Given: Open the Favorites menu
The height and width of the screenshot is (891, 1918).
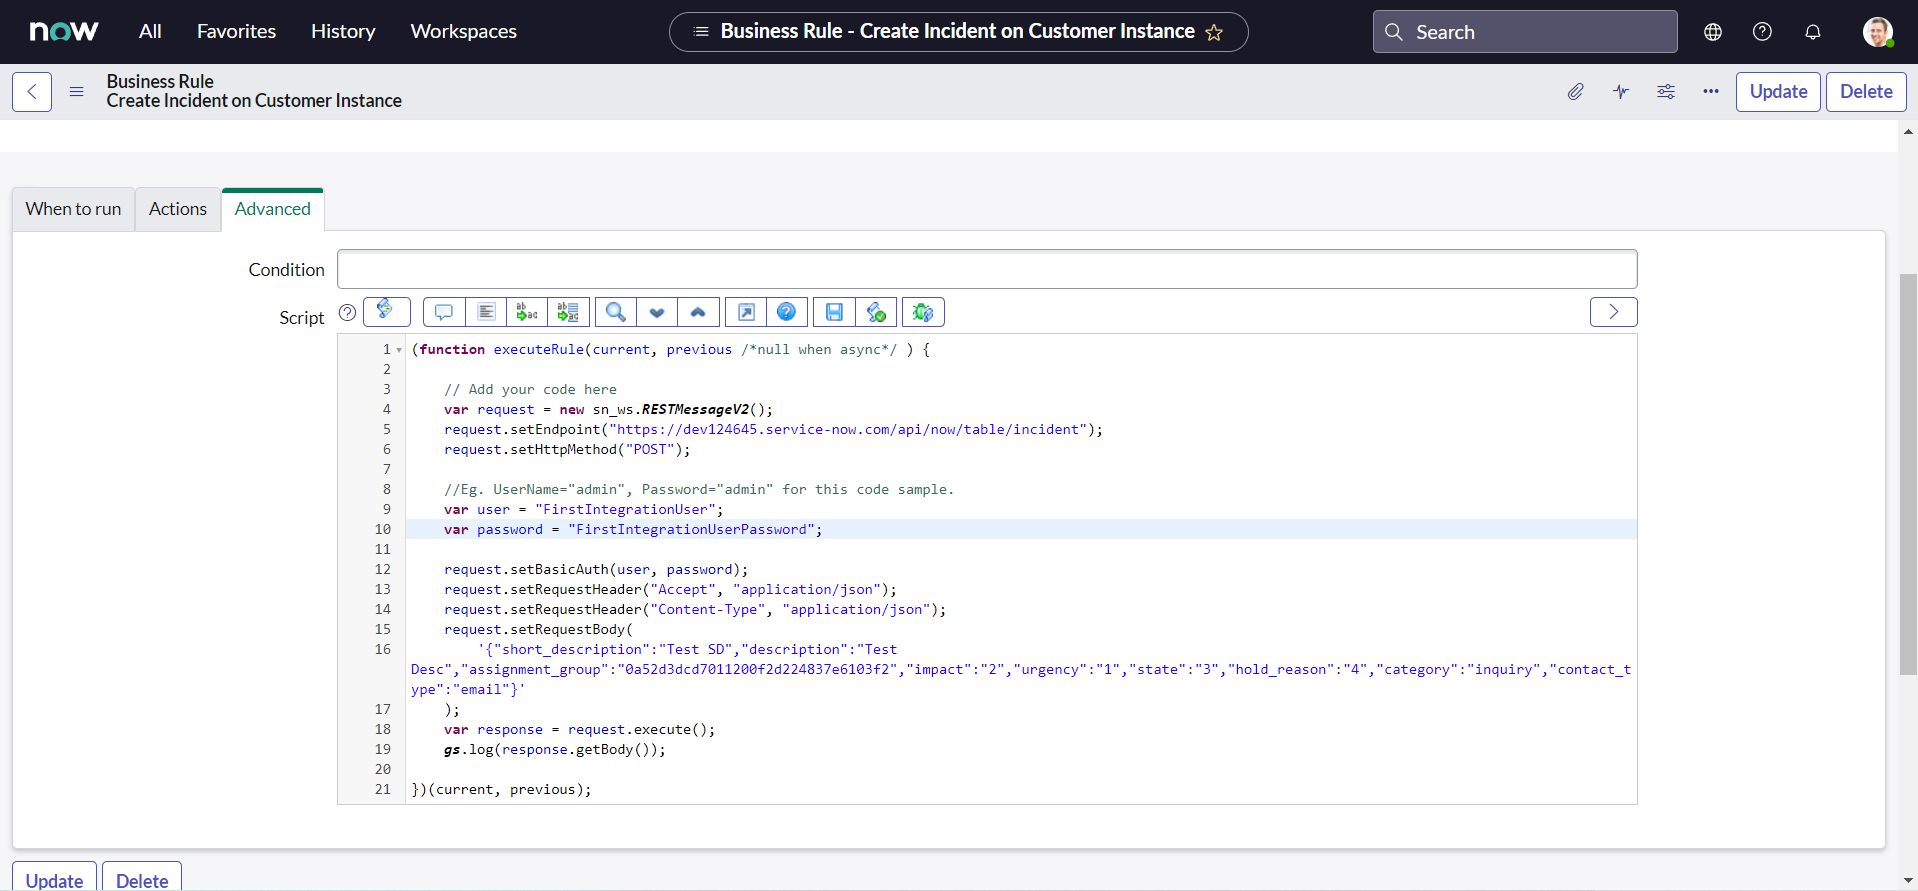Looking at the screenshot, I should (236, 32).
